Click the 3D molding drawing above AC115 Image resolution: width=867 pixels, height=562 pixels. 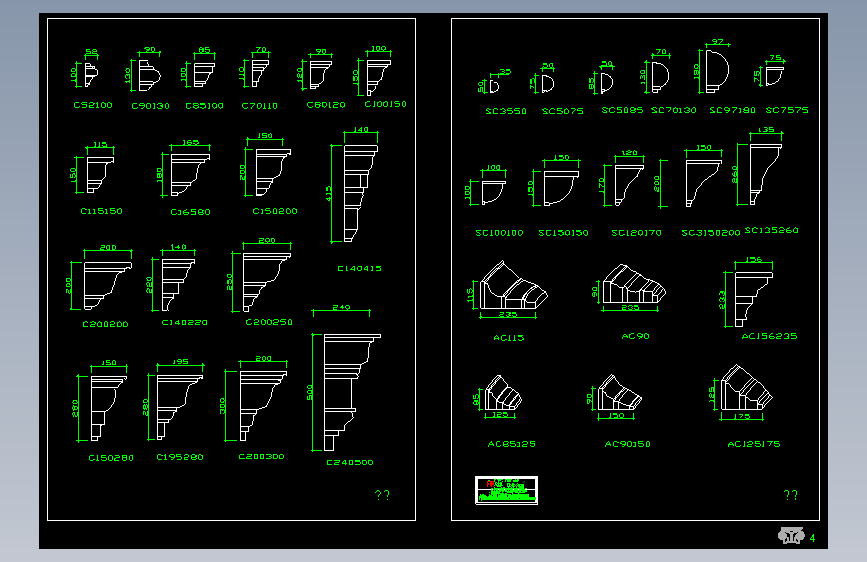[x=514, y=285]
